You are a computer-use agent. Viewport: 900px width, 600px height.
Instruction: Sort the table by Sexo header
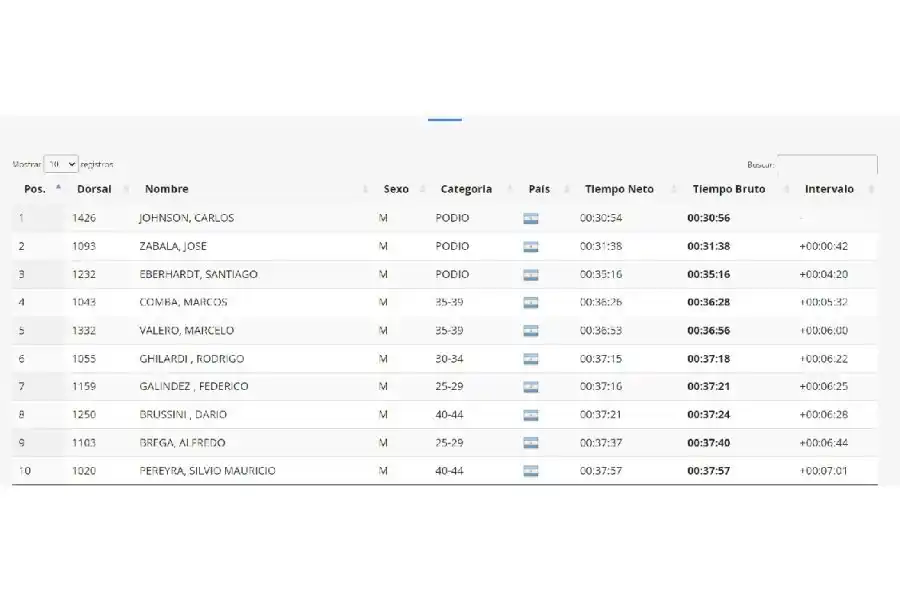point(396,189)
